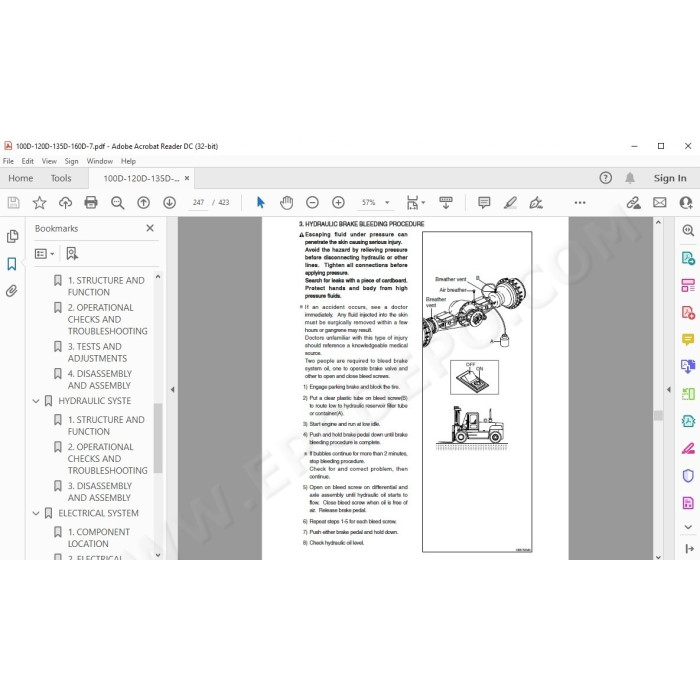Open Page Thumbnails panel icon

pyautogui.click(x=12, y=236)
